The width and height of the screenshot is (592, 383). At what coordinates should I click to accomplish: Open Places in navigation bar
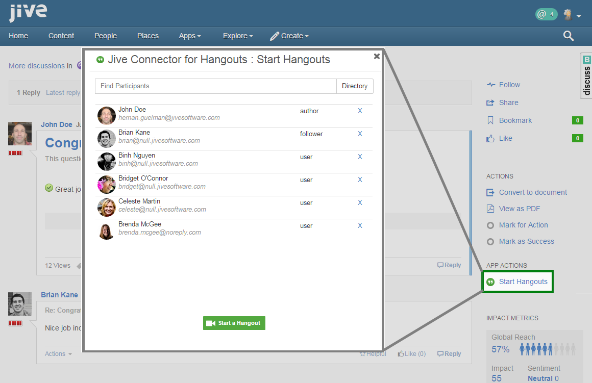(x=148, y=36)
